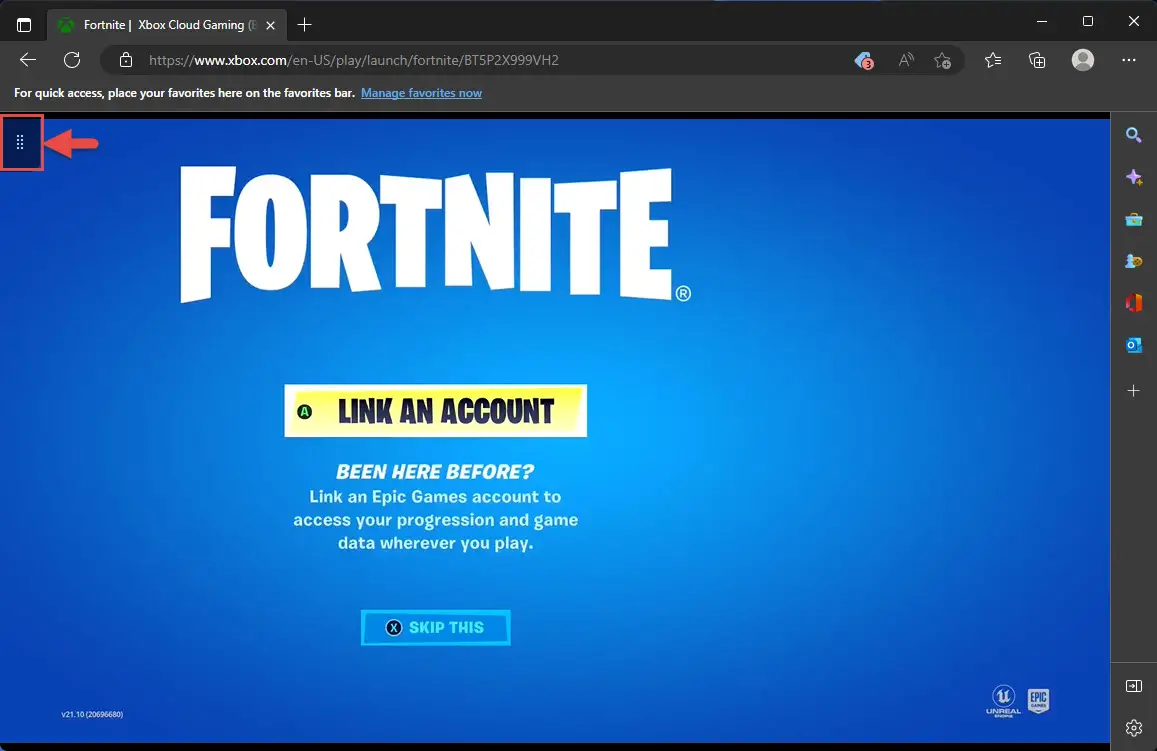The width and height of the screenshot is (1157, 751).
Task: Add a site to the sidebar
Action: [x=1133, y=390]
